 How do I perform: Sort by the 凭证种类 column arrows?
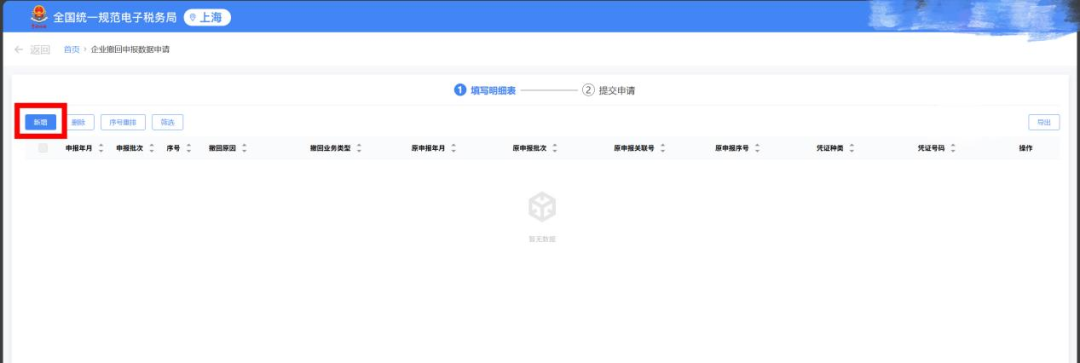click(x=851, y=148)
